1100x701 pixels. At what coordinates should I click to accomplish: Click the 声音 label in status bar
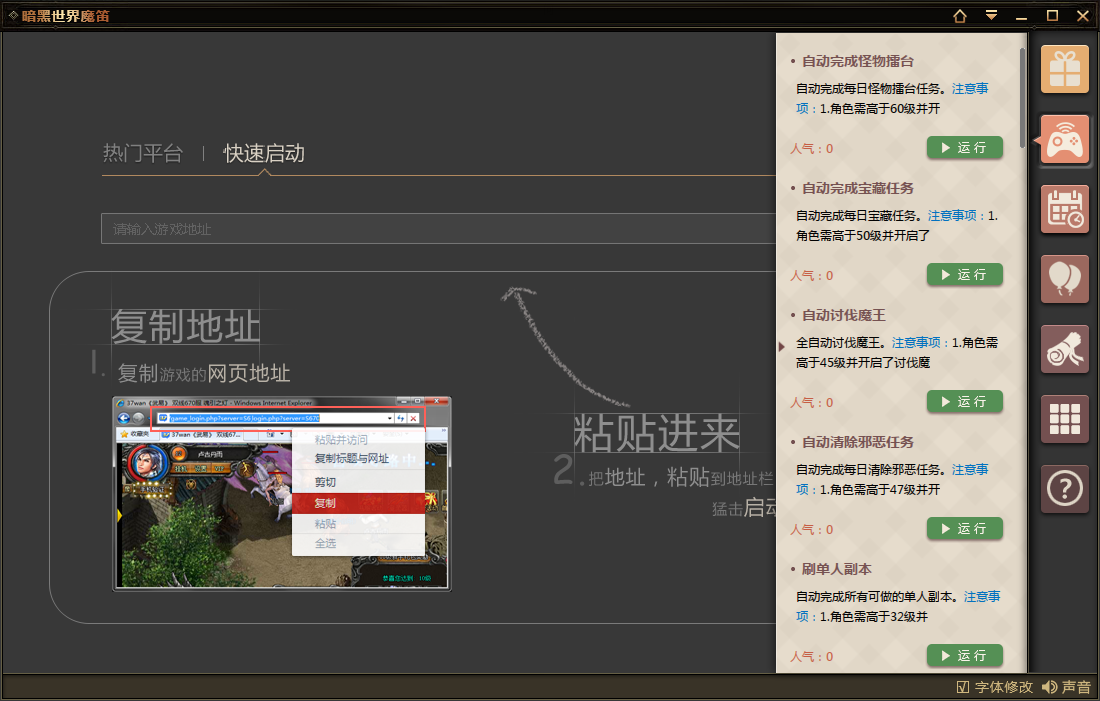coord(1076,687)
